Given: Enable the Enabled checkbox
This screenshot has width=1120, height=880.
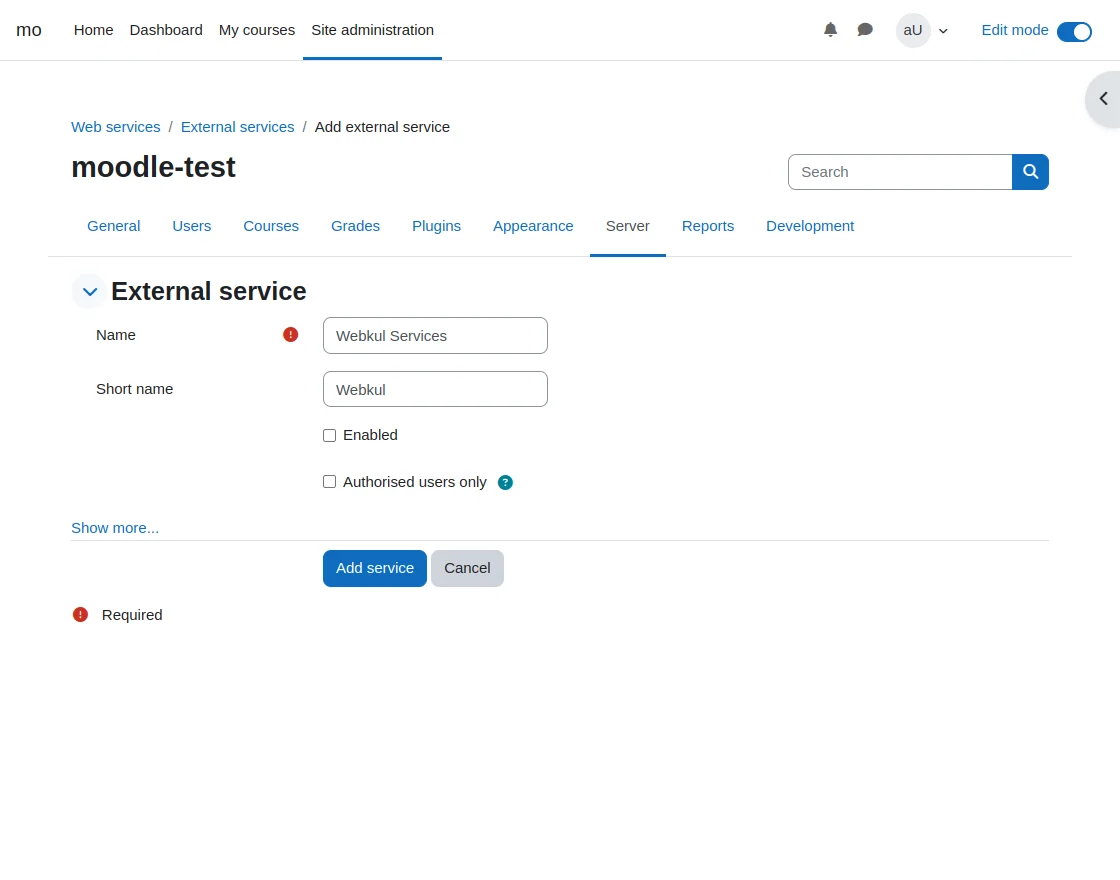Looking at the screenshot, I should tap(329, 435).
